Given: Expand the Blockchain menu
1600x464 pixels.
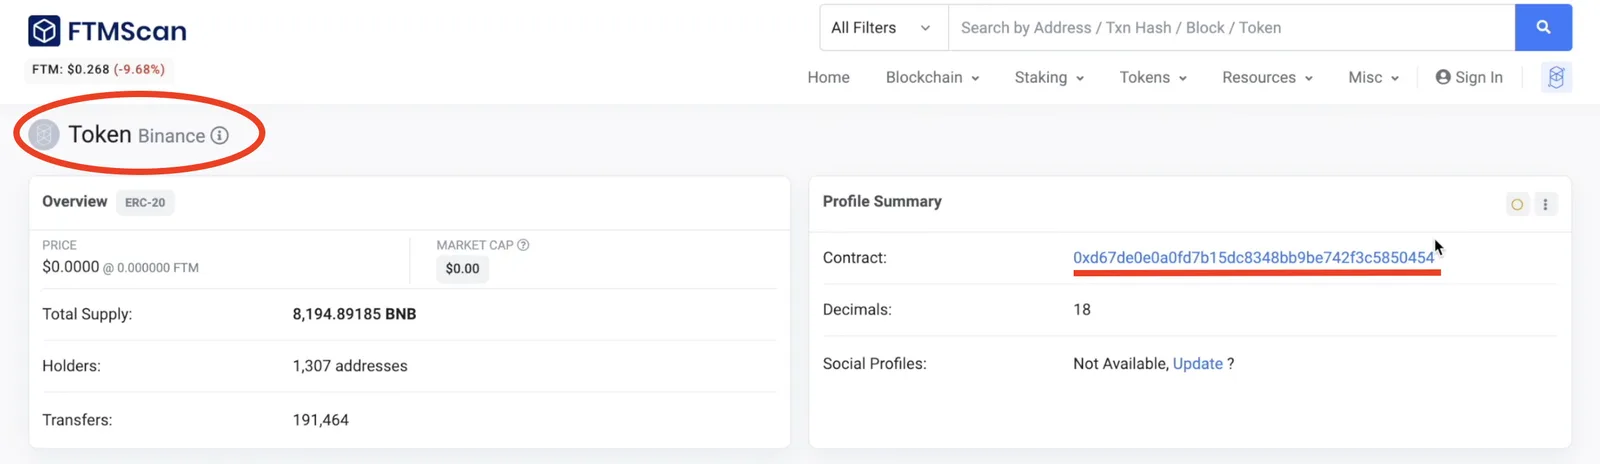Looking at the screenshot, I should (932, 77).
